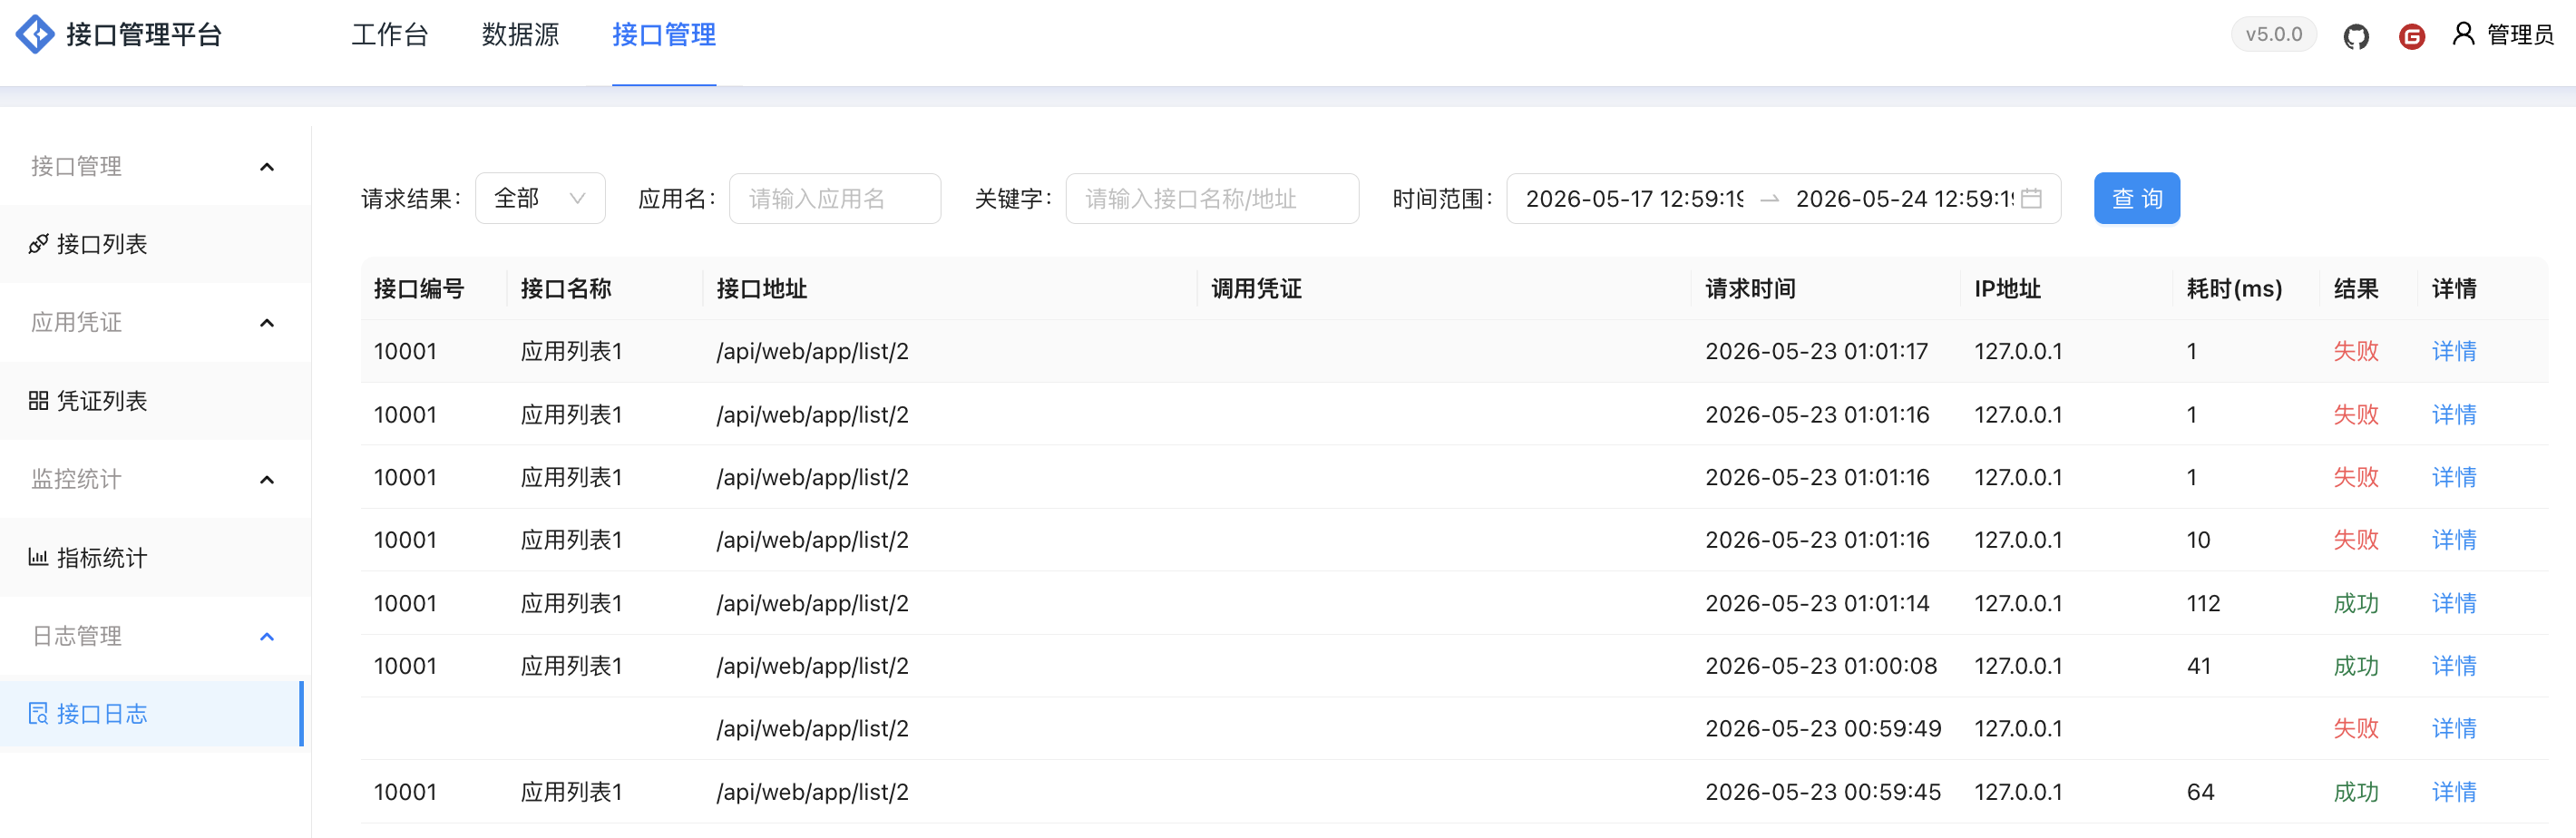2576x838 pixels.
Task: Collapse the 接口管理 sidebar group
Action: [267, 167]
